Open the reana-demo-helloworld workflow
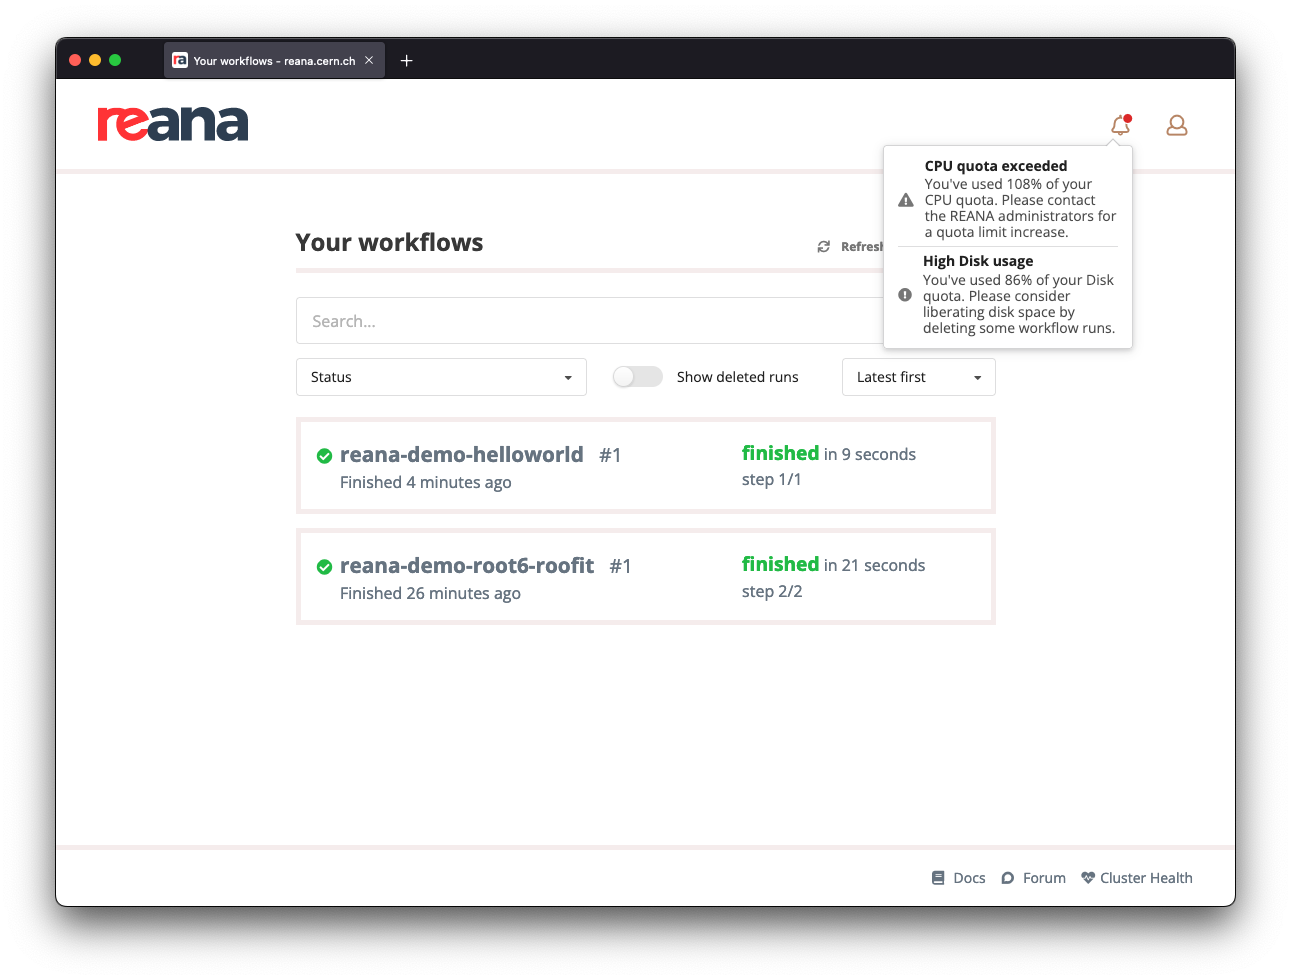 click(462, 454)
